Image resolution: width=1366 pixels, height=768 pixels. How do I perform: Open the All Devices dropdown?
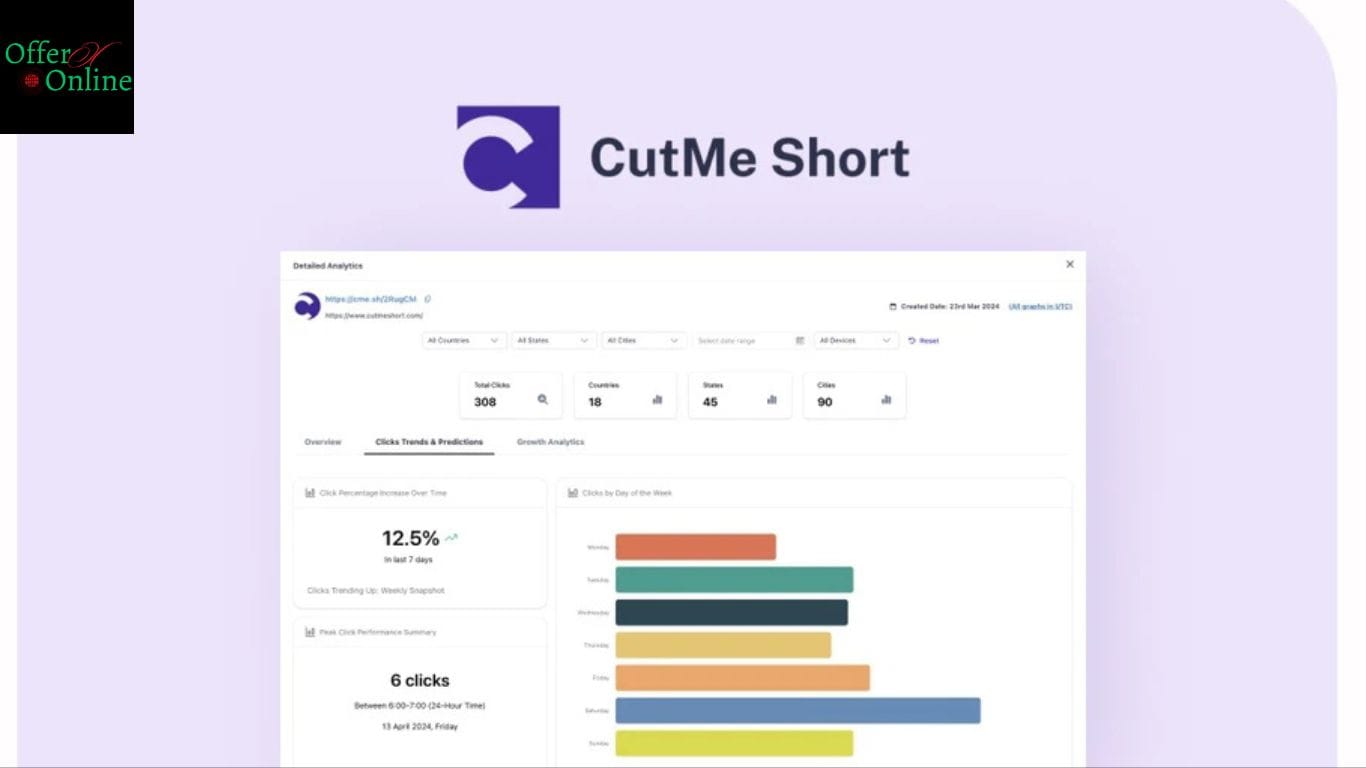point(855,340)
